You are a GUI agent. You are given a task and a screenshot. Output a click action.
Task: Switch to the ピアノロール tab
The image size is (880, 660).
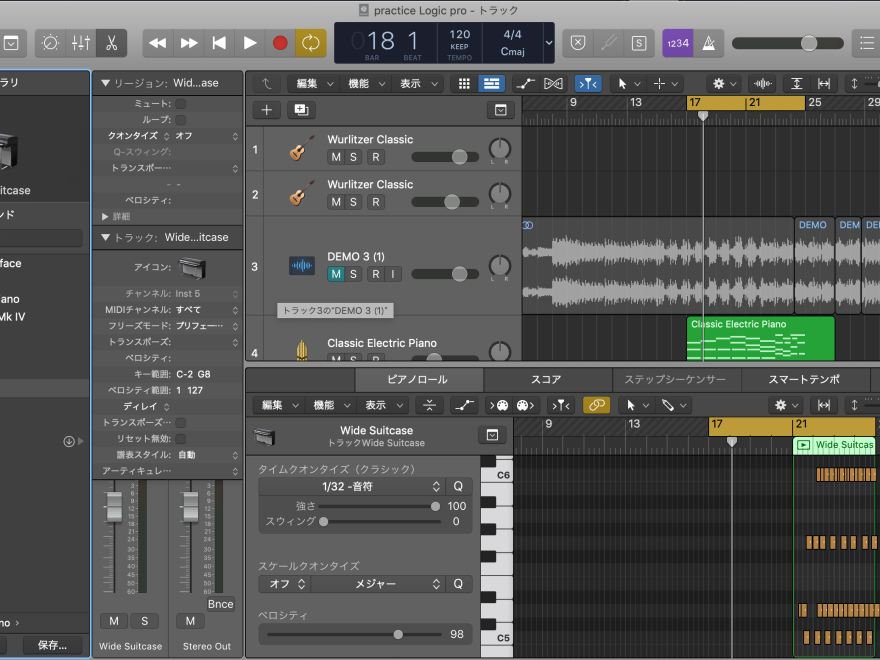click(x=418, y=379)
